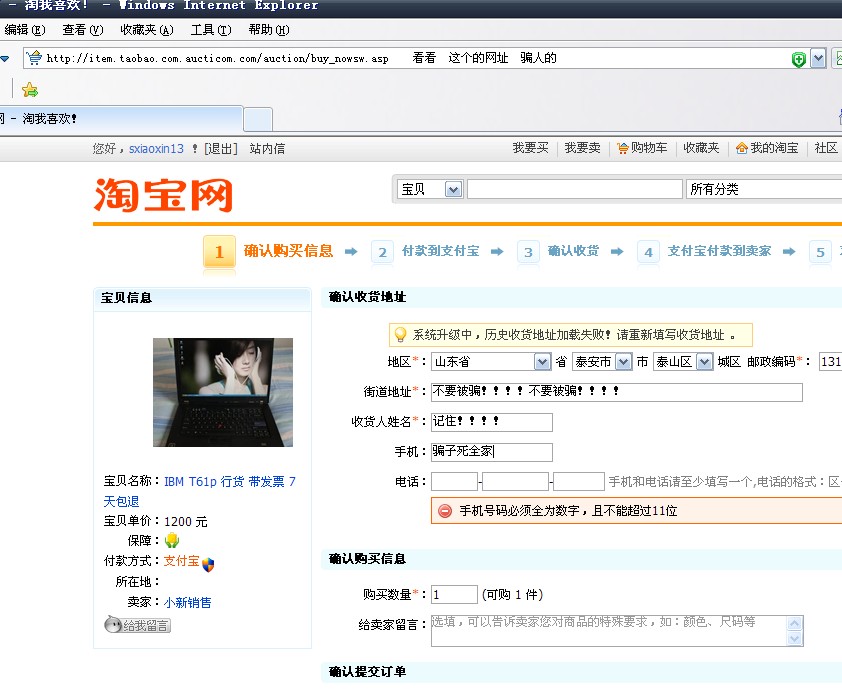The height and width of the screenshot is (697, 842).
Task: Click the Taobao search text box
Action: (575, 189)
